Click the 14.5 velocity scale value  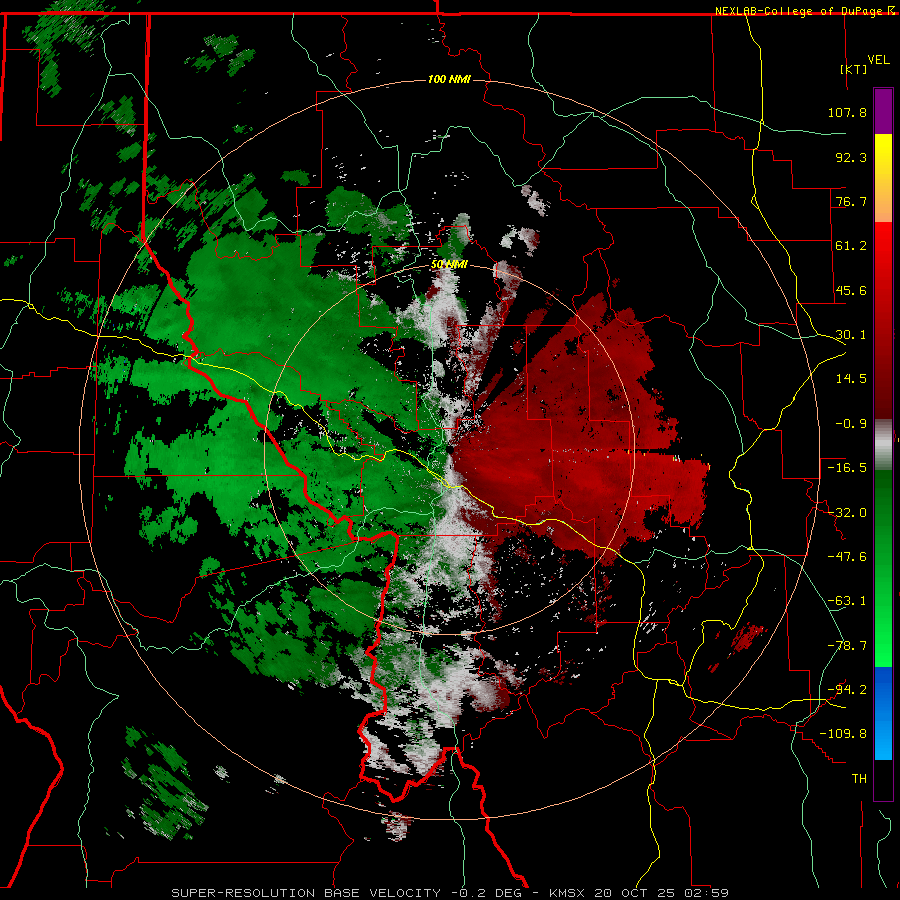click(x=851, y=379)
